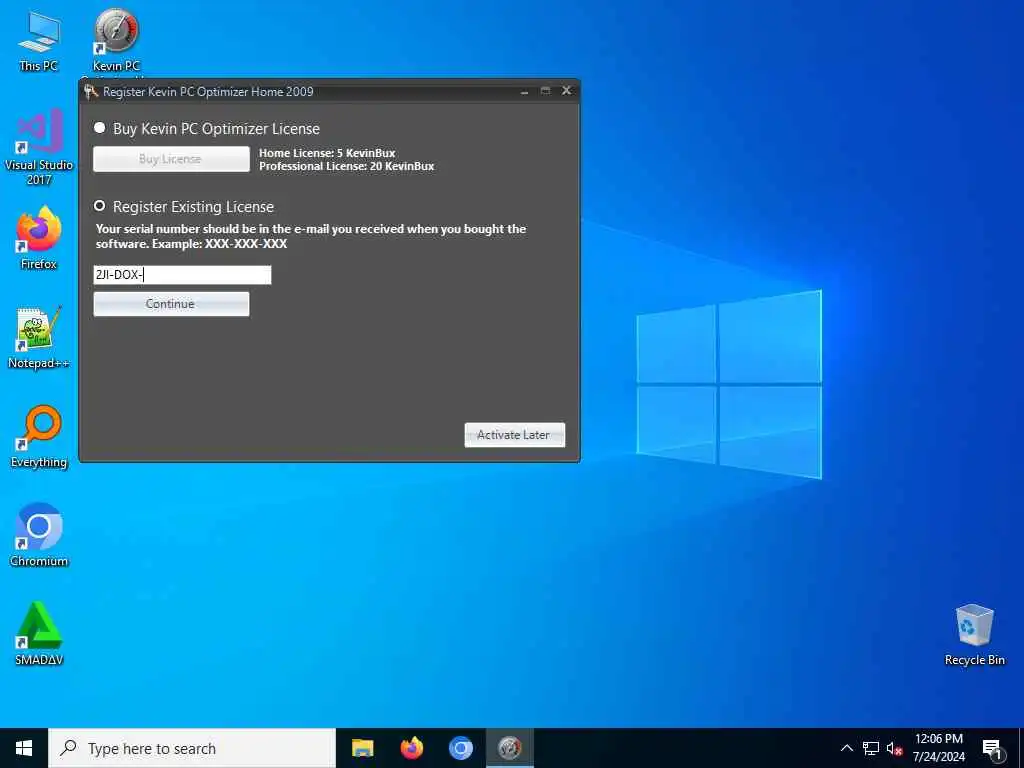
Task: Click the Continue button
Action: tap(171, 304)
